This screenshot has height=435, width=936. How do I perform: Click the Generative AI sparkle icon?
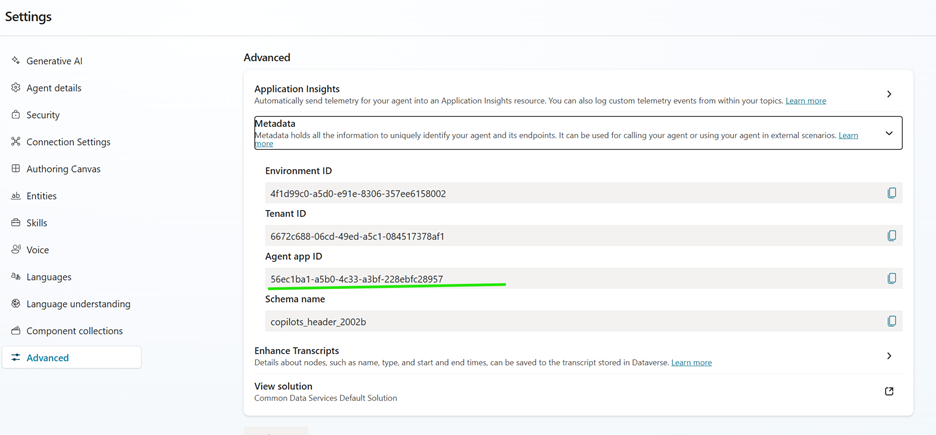pos(16,61)
